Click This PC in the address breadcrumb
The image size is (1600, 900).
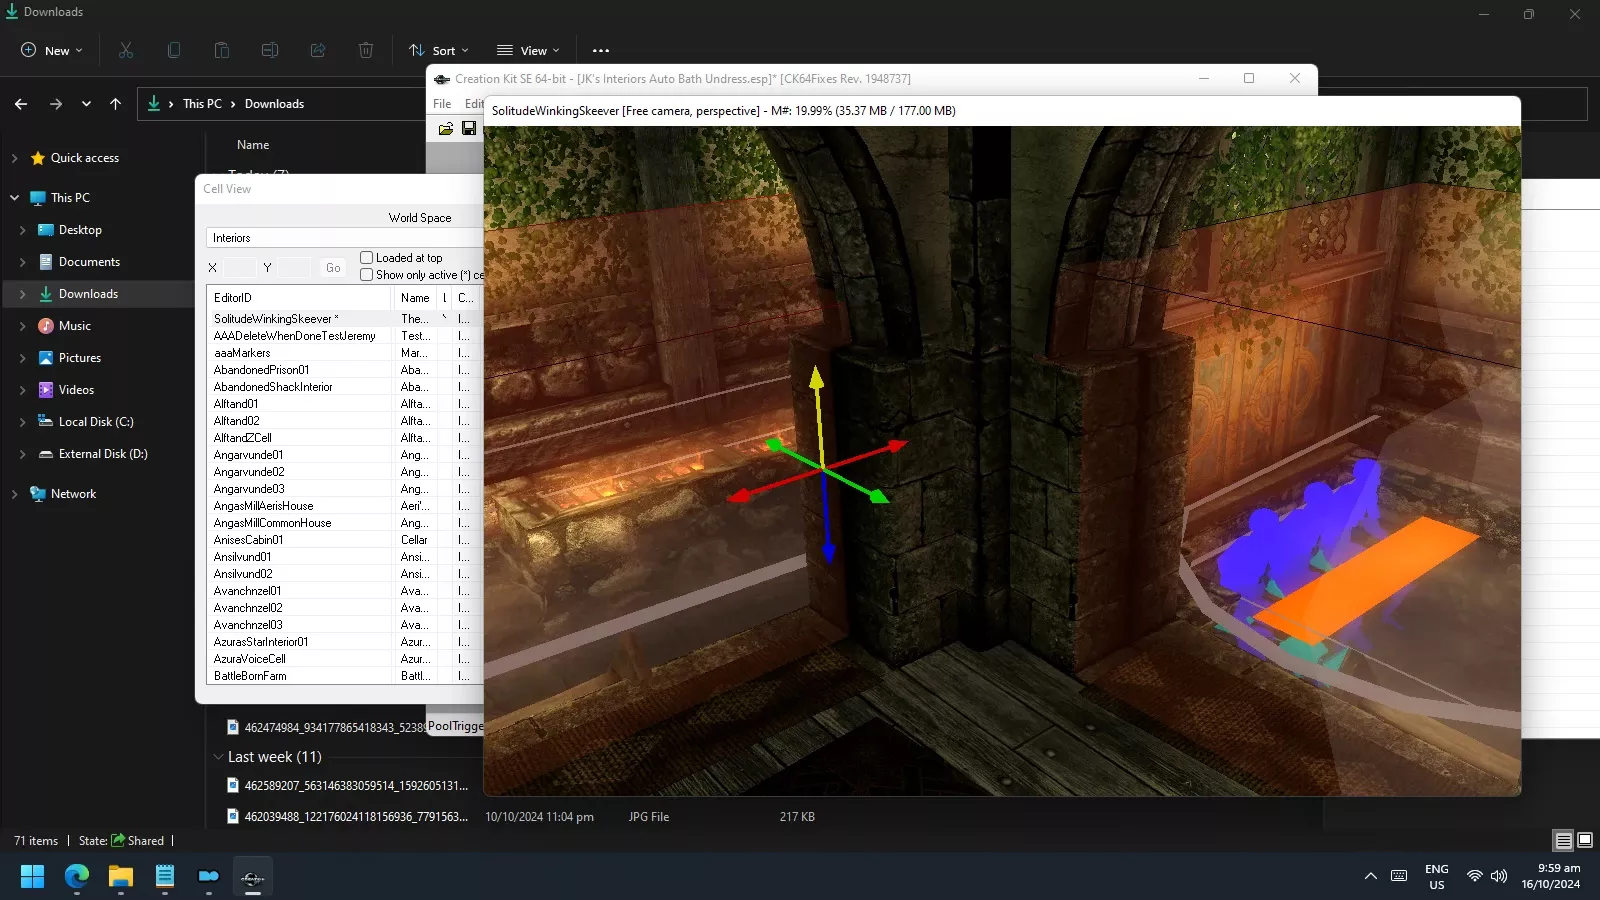tap(202, 104)
